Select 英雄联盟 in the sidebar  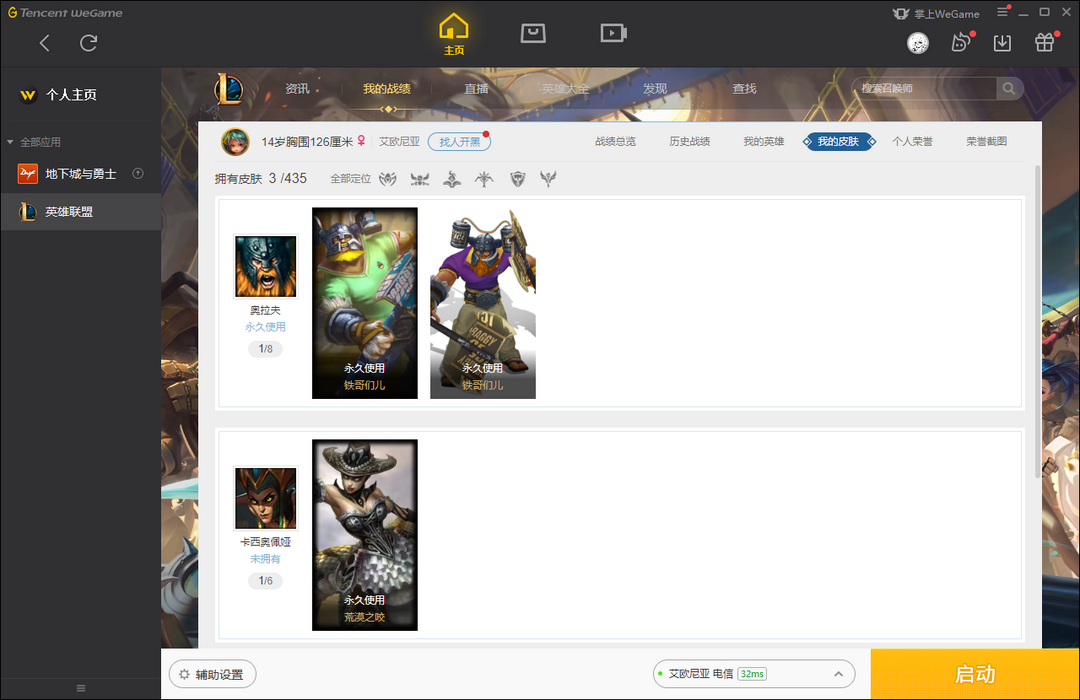point(81,212)
